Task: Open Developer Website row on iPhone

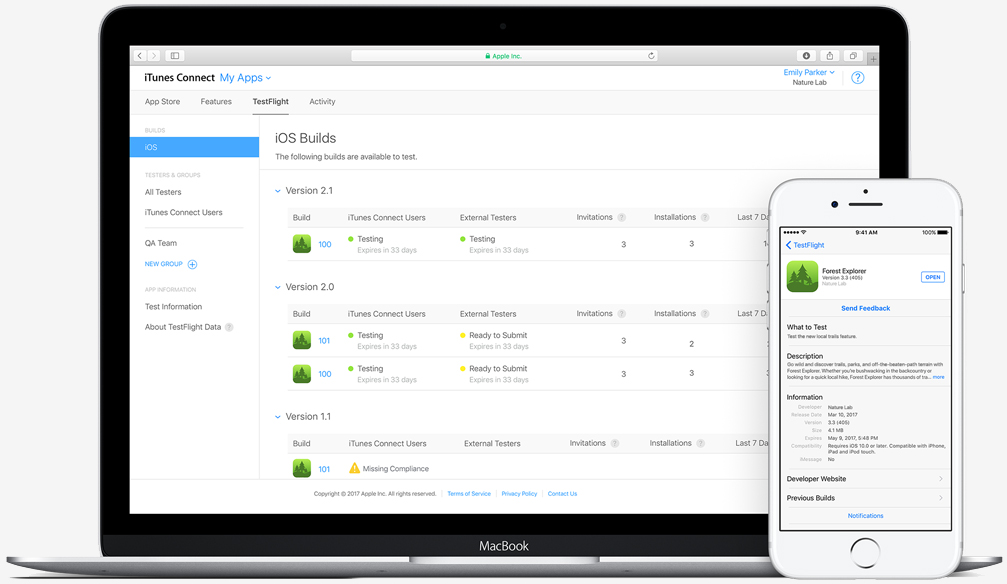Action: pos(865,479)
